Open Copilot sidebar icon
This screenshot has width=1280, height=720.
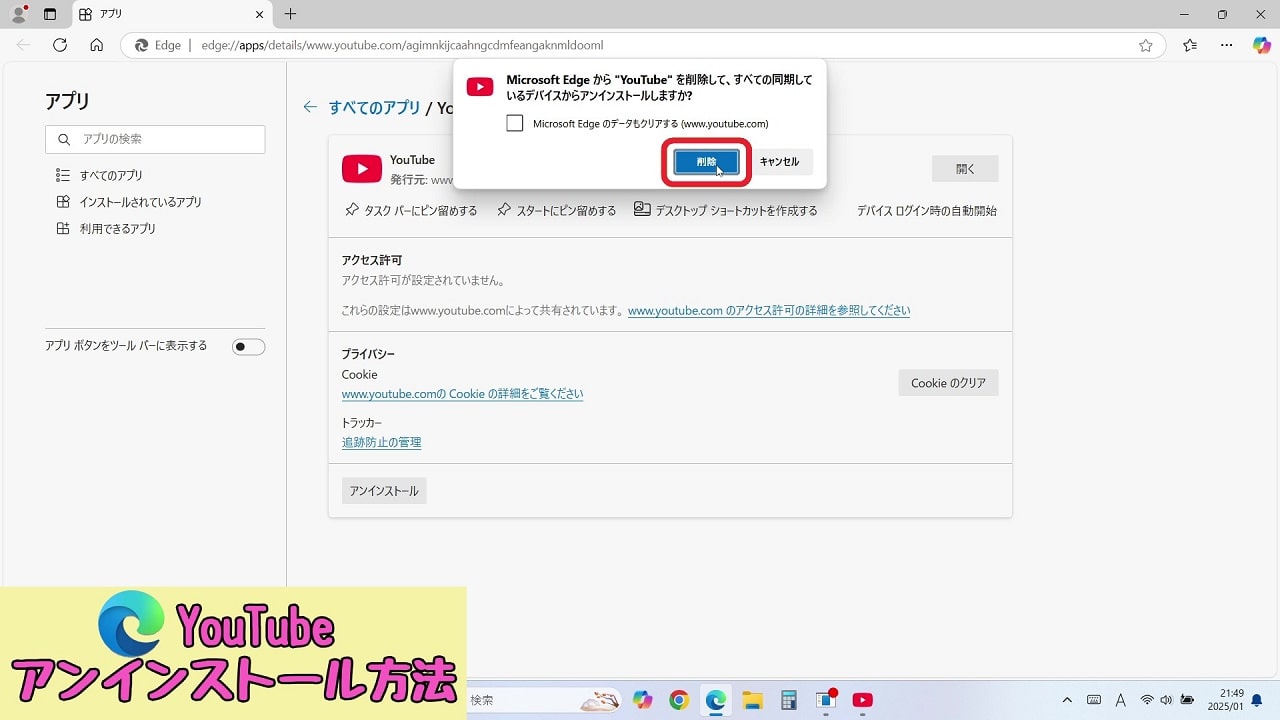point(1262,45)
